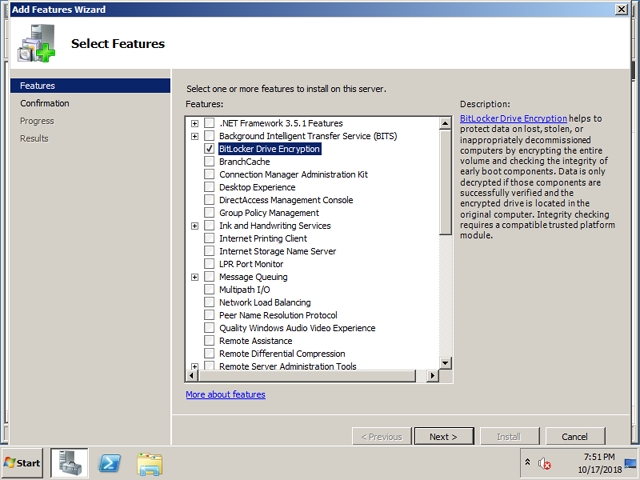Expand Background Intelligent Transfer Service node

(195, 136)
